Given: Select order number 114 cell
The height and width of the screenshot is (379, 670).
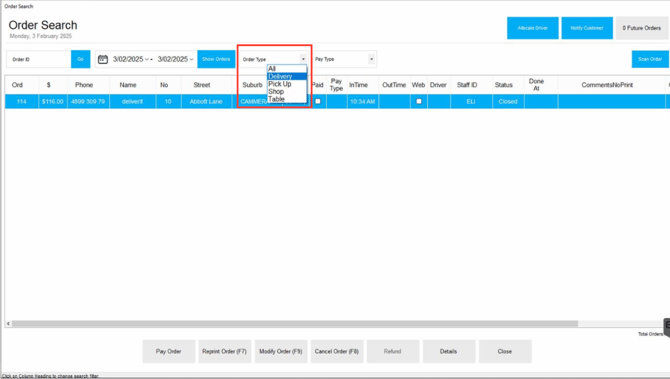Looking at the screenshot, I should (x=22, y=102).
